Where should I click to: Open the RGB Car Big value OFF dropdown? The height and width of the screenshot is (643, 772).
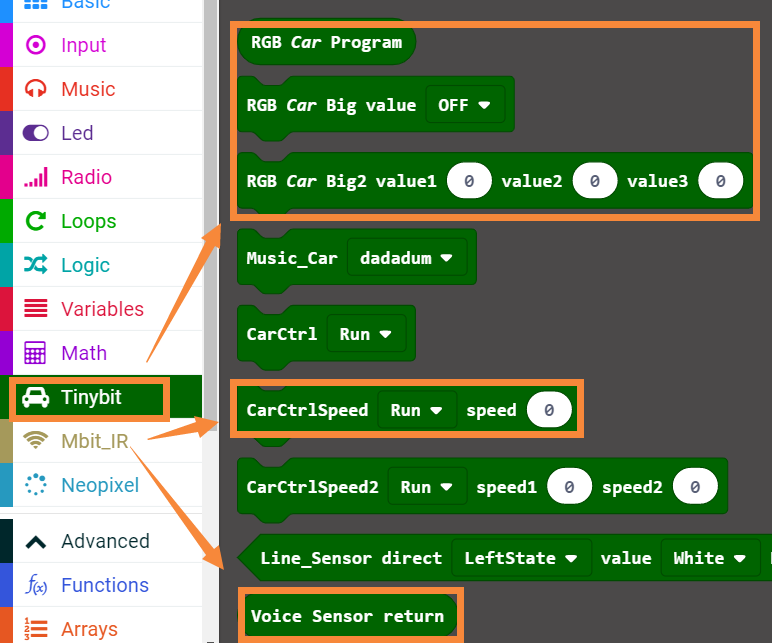click(x=464, y=105)
